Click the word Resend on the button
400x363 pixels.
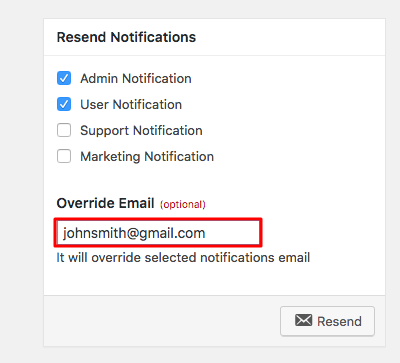click(x=339, y=321)
